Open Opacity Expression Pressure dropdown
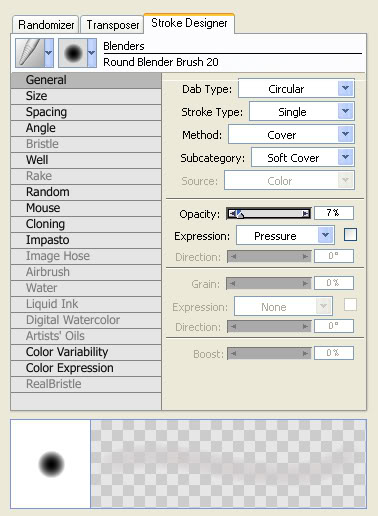 pos(285,235)
